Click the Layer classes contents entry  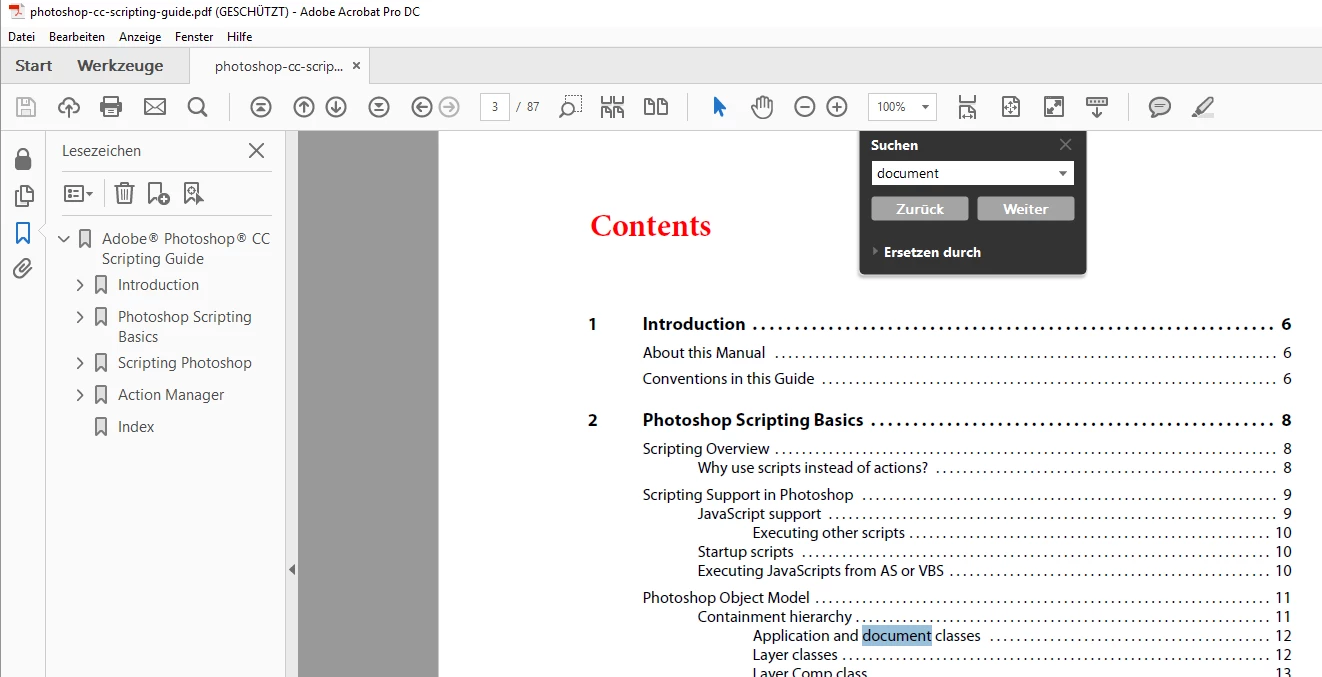[1022, 655]
